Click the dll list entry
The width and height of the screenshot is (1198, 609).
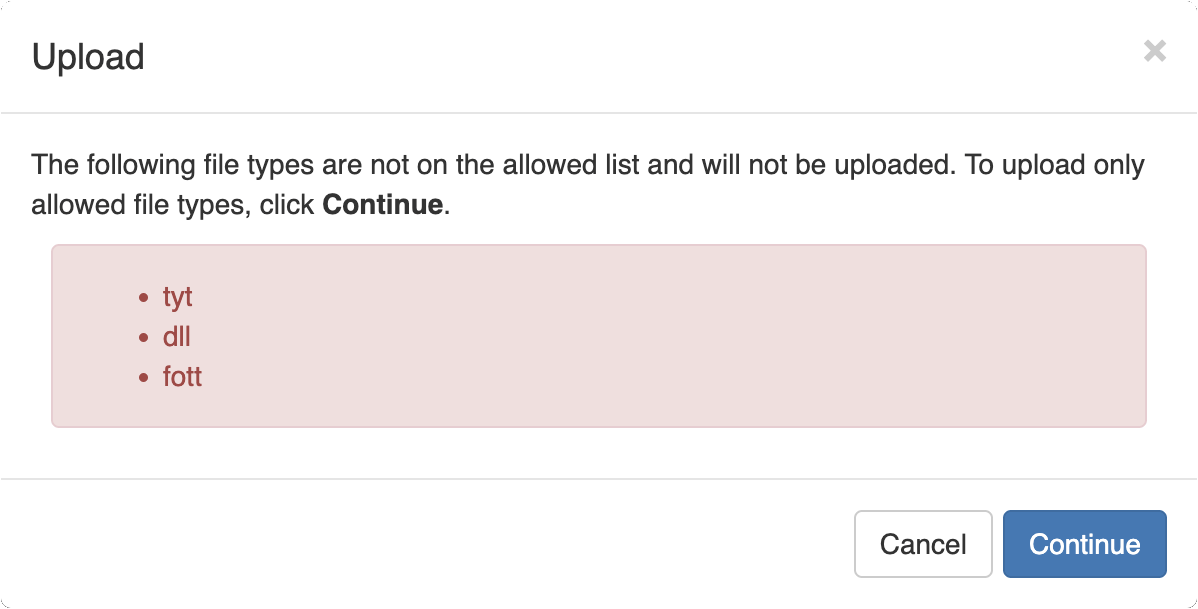coord(177,337)
